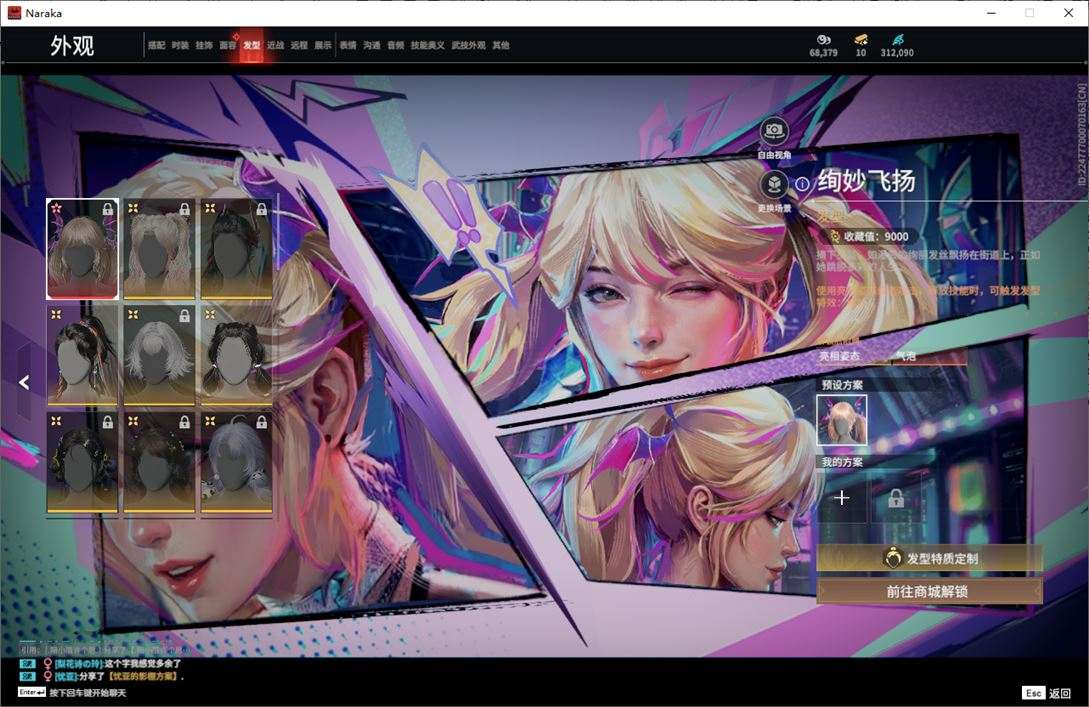Screen dimensions: 1089x707
Task: Click the Esc key return icon
Action: coord(1033,692)
